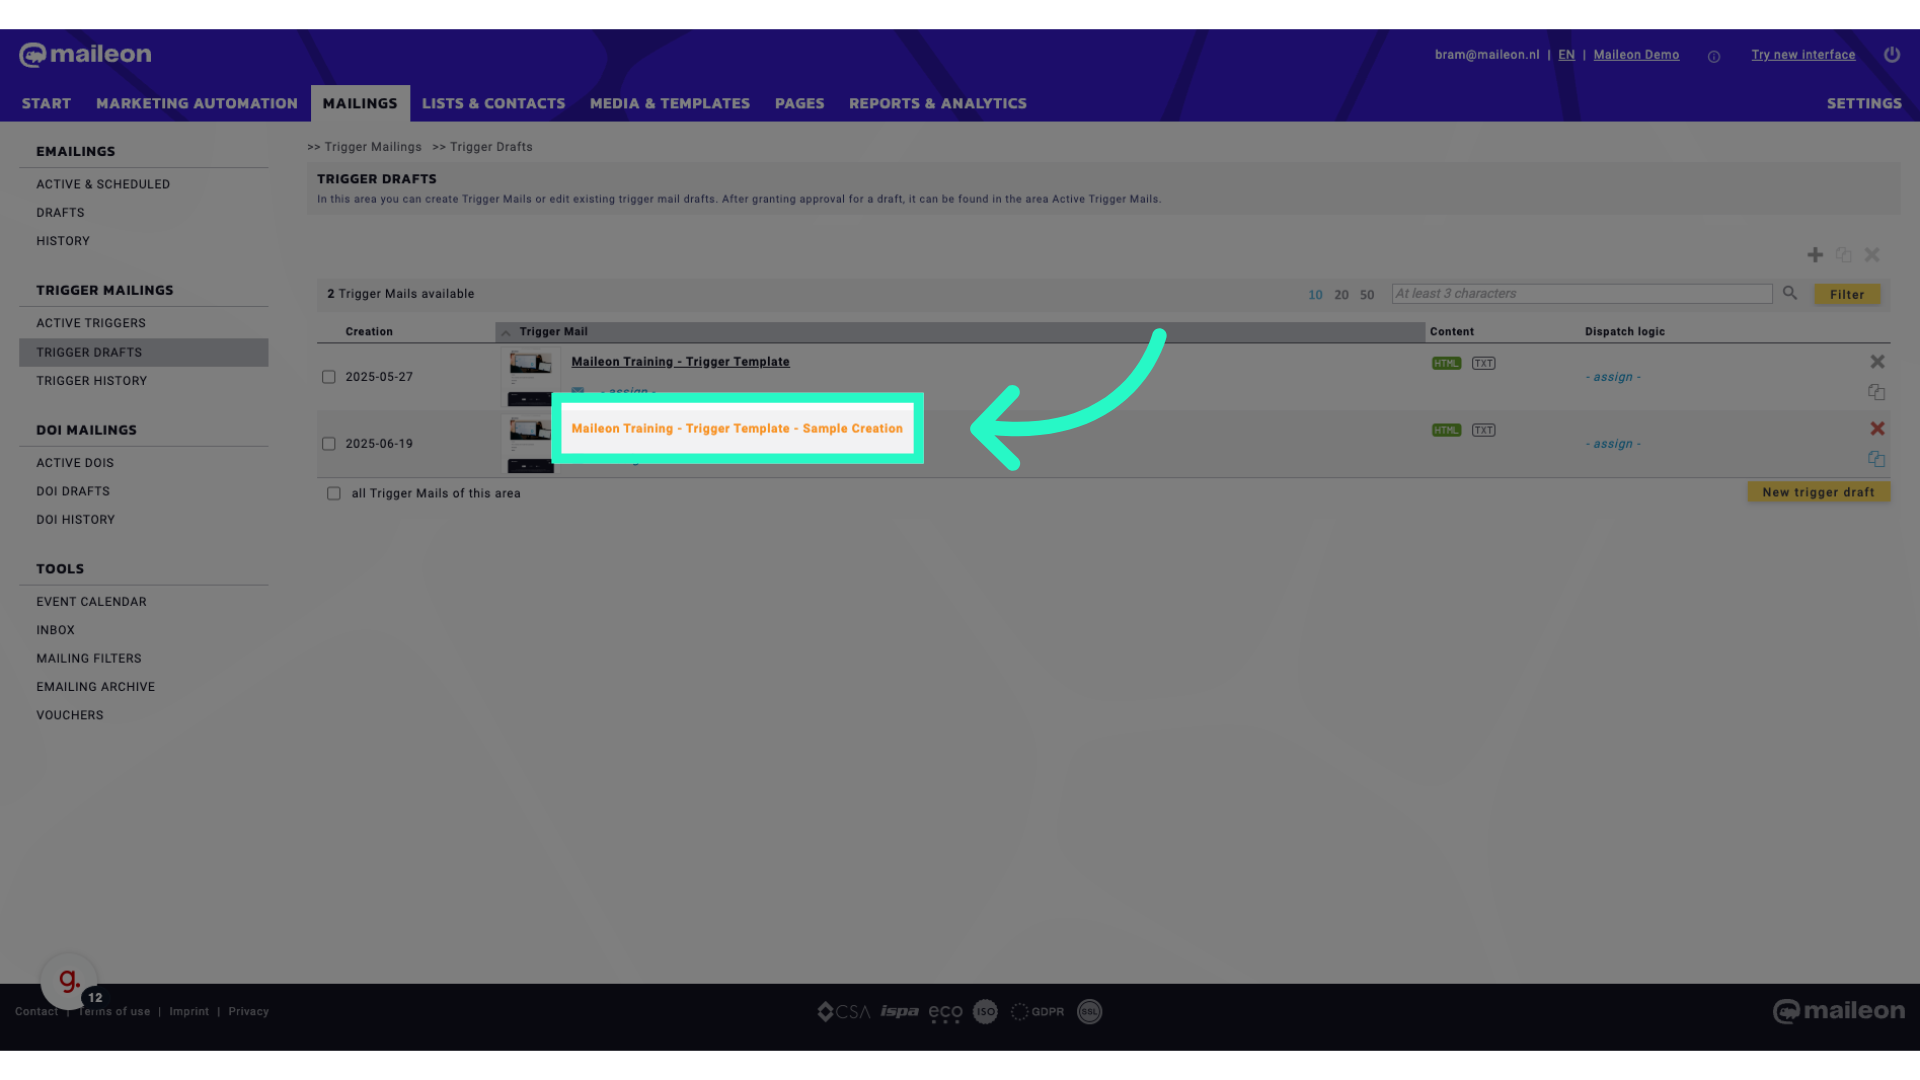Click the New trigger draft button
This screenshot has height=1080, width=1920.
point(1818,492)
